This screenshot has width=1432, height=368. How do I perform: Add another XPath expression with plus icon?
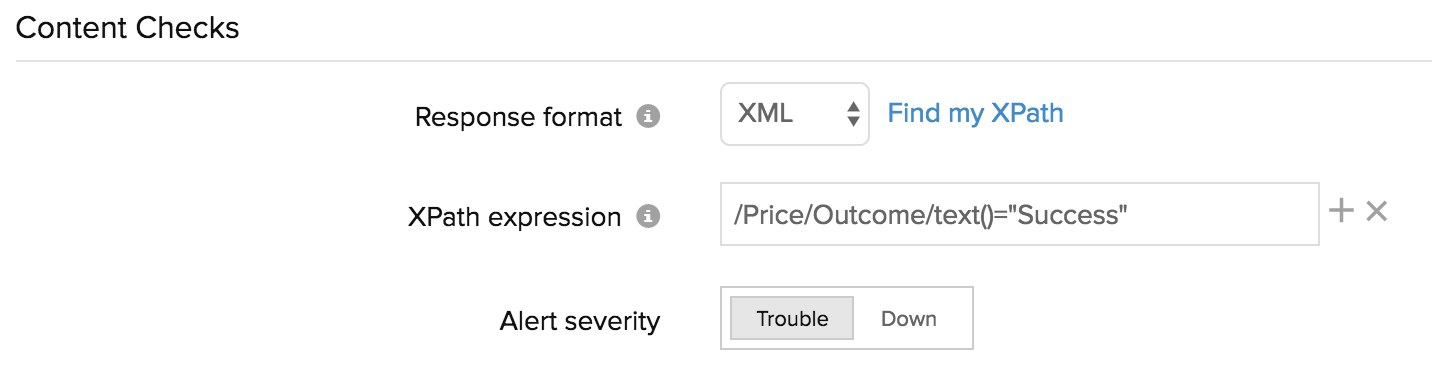click(1341, 211)
